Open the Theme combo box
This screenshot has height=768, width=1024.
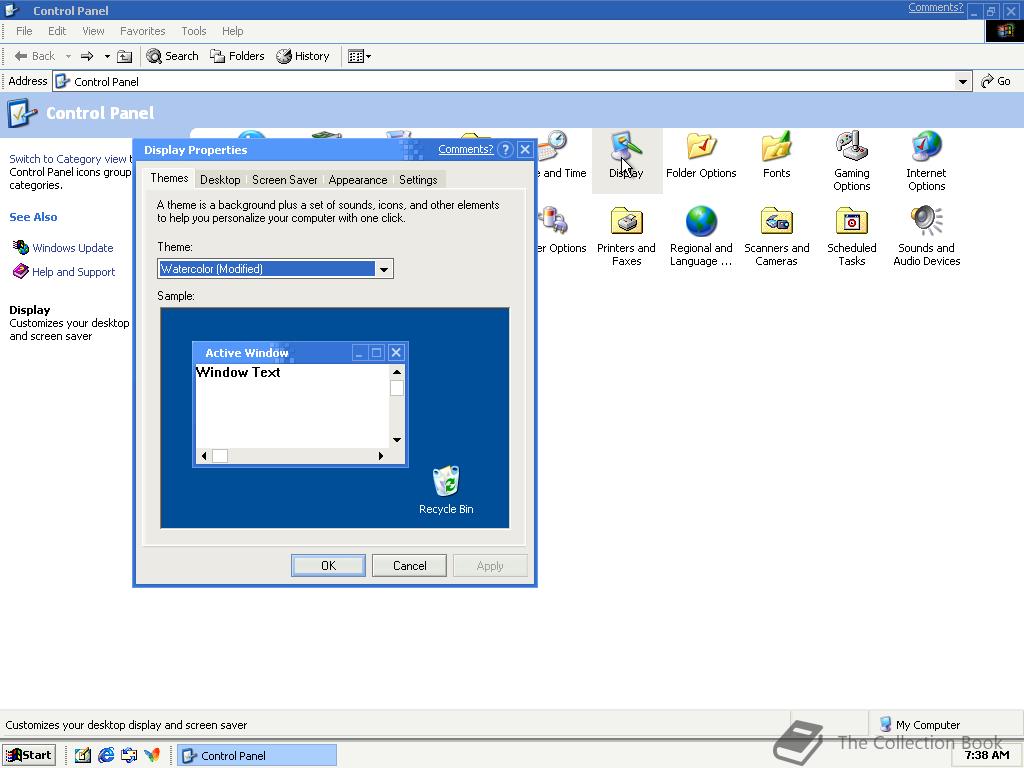tap(275, 268)
